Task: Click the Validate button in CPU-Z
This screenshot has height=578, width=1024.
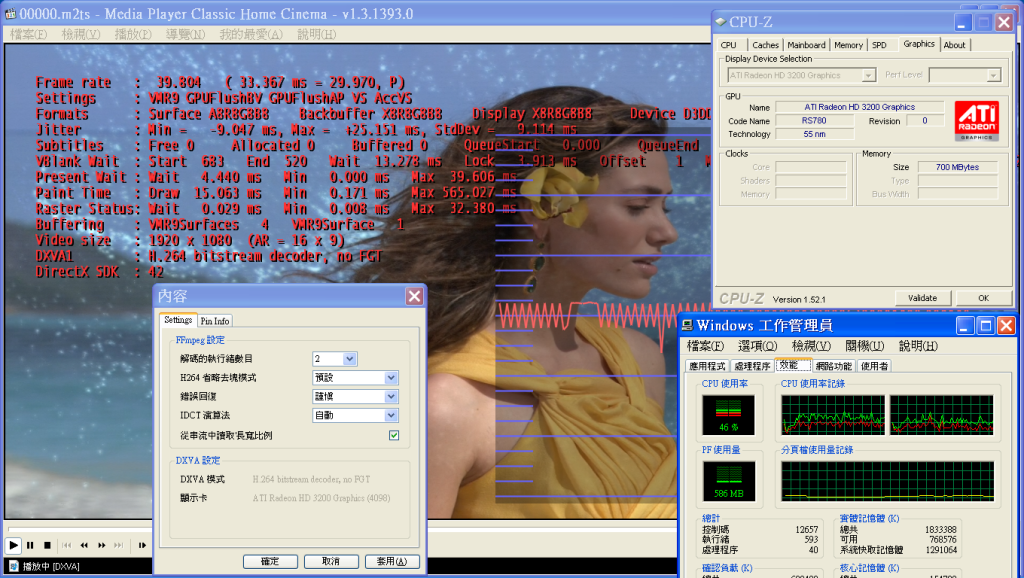Action: pos(922,298)
